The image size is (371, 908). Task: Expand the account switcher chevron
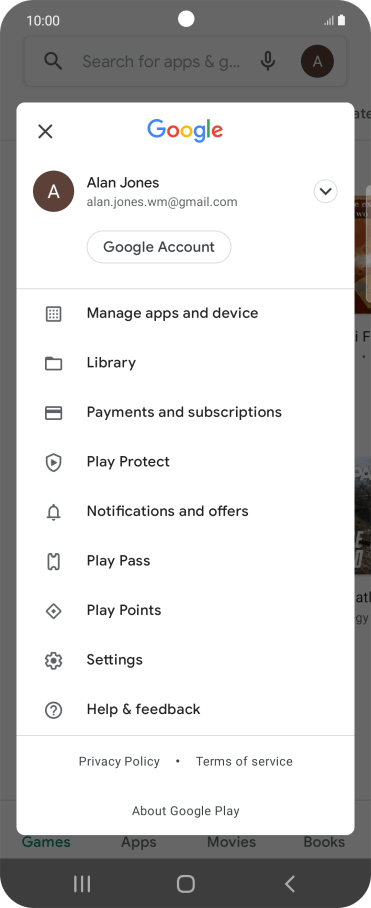coord(326,191)
